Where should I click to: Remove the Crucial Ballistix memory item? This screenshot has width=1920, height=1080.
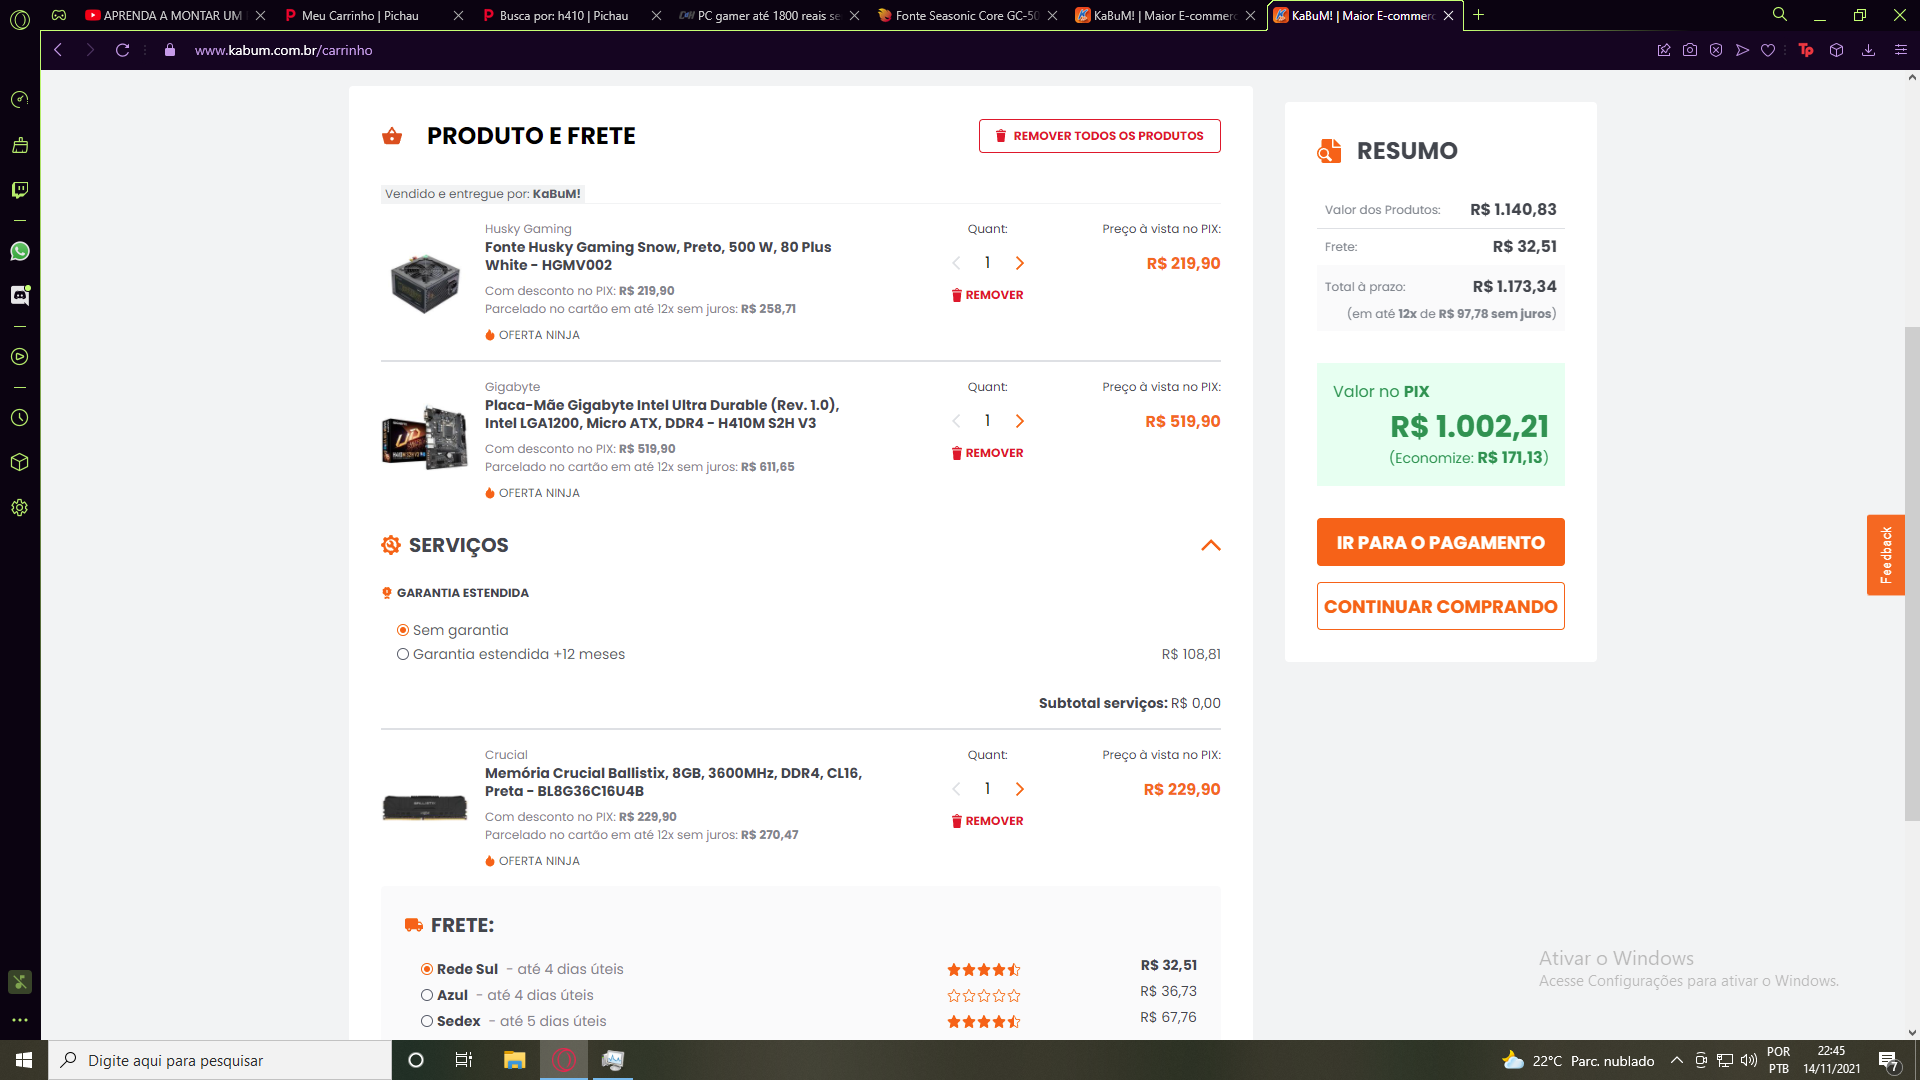pyautogui.click(x=987, y=821)
